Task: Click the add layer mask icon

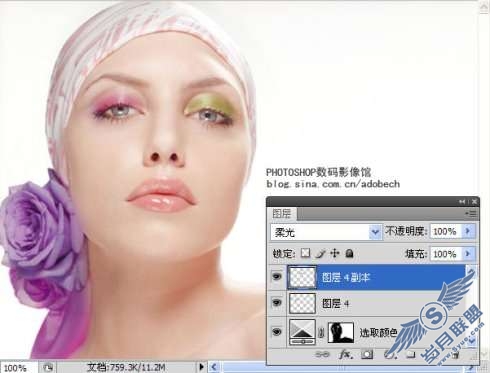Action: coord(367,355)
